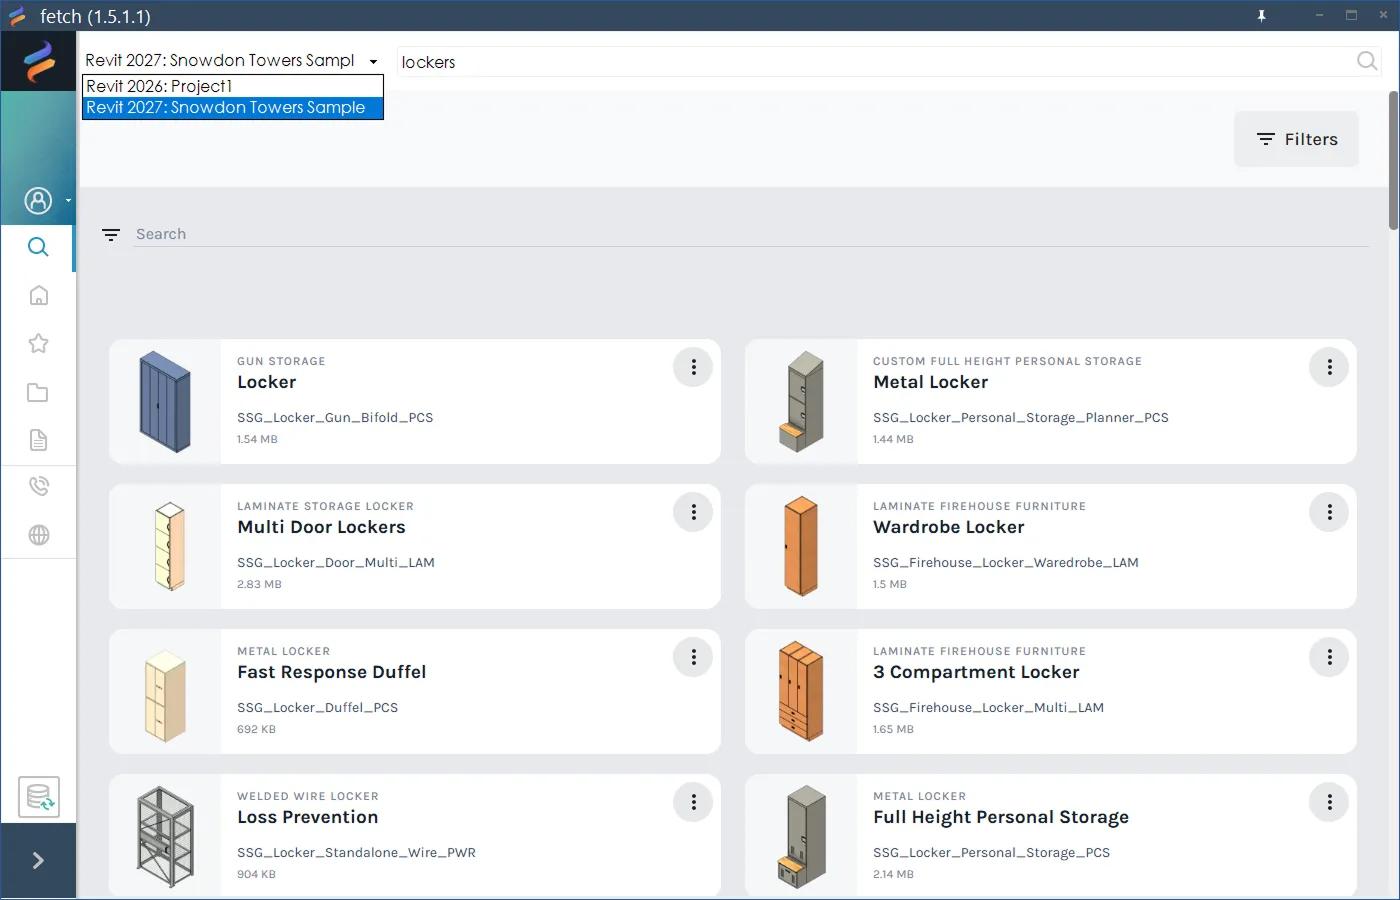Click the phone contact sidebar icon

point(38,486)
